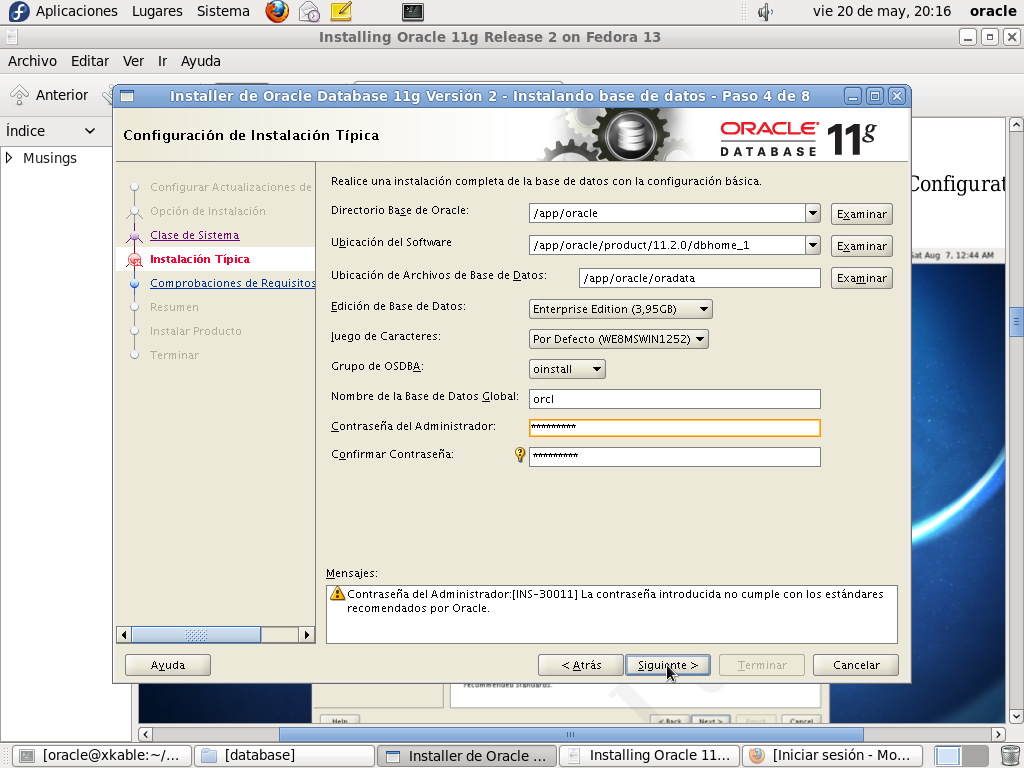The height and width of the screenshot is (768, 1024).
Task: Switch to Installer de Oracle taskbar item
Action: coord(466,756)
